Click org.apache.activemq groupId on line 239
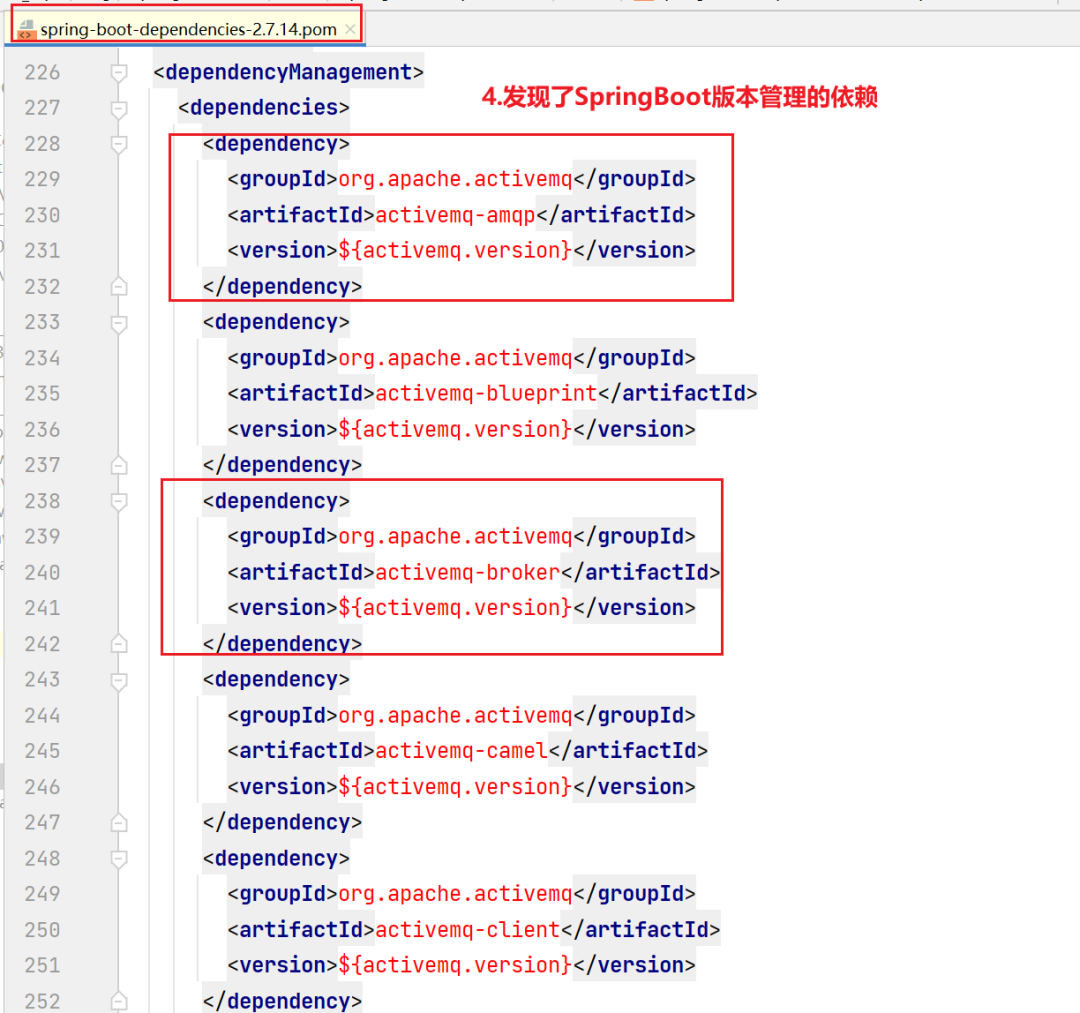 point(455,537)
